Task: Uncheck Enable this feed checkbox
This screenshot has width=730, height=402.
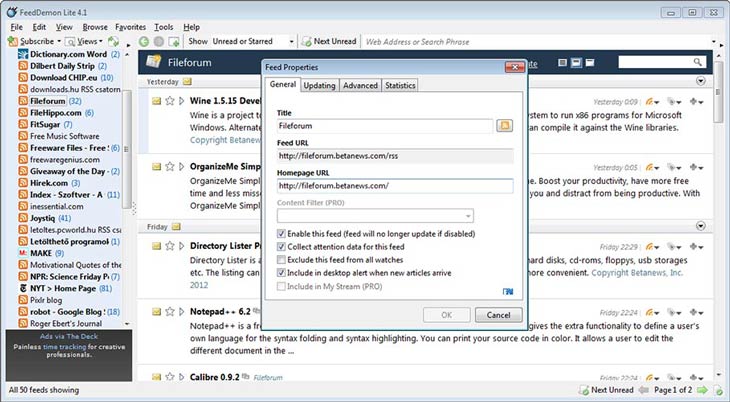Action: [x=282, y=233]
